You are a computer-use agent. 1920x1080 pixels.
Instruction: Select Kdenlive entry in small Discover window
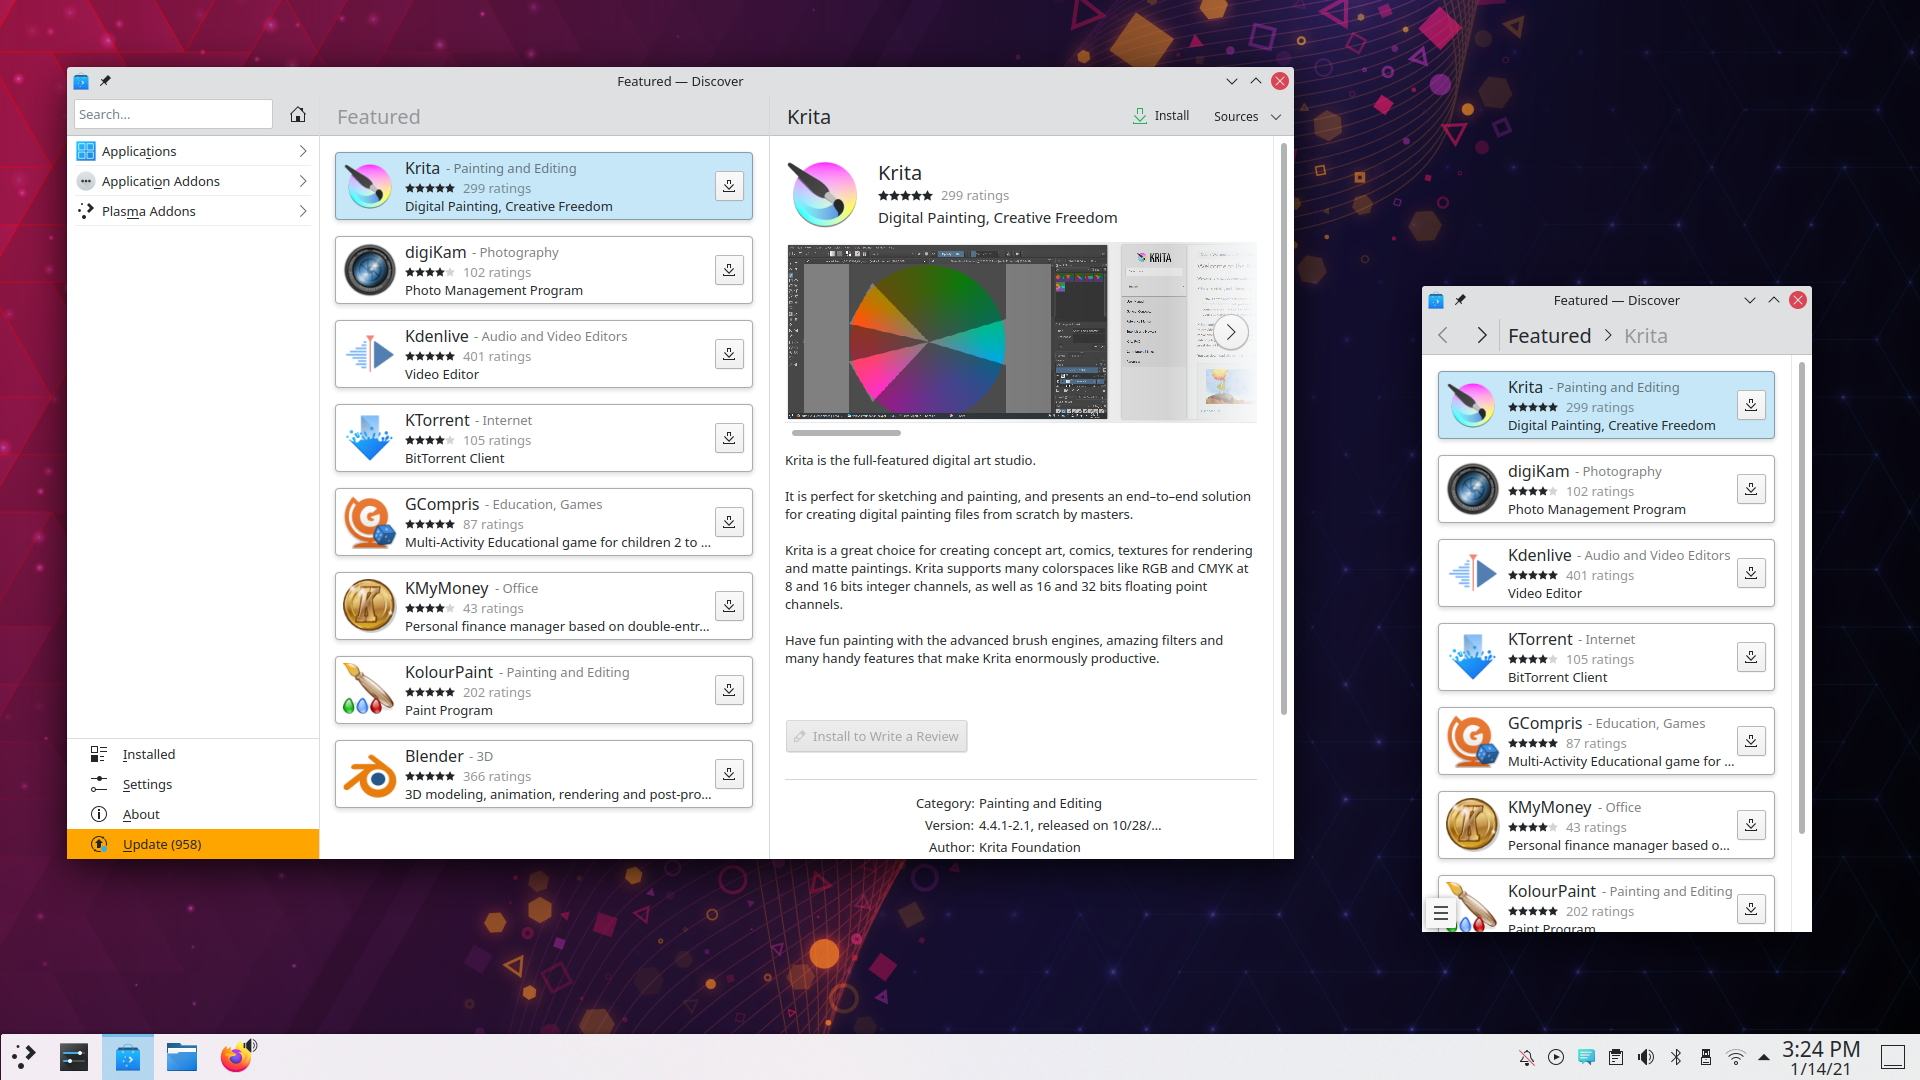tap(1605, 573)
